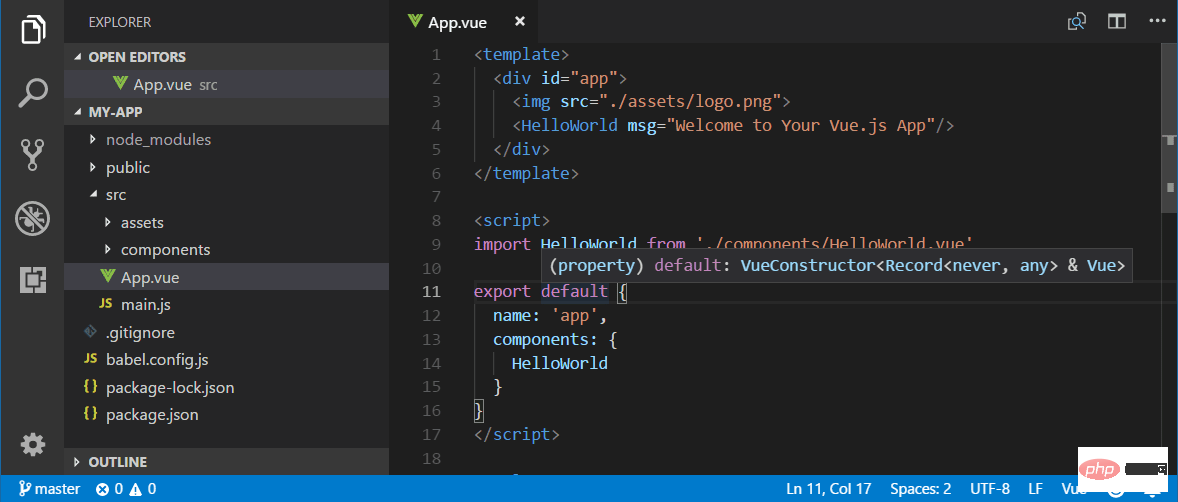Open the Search view icon
The image size is (1178, 502).
33,93
